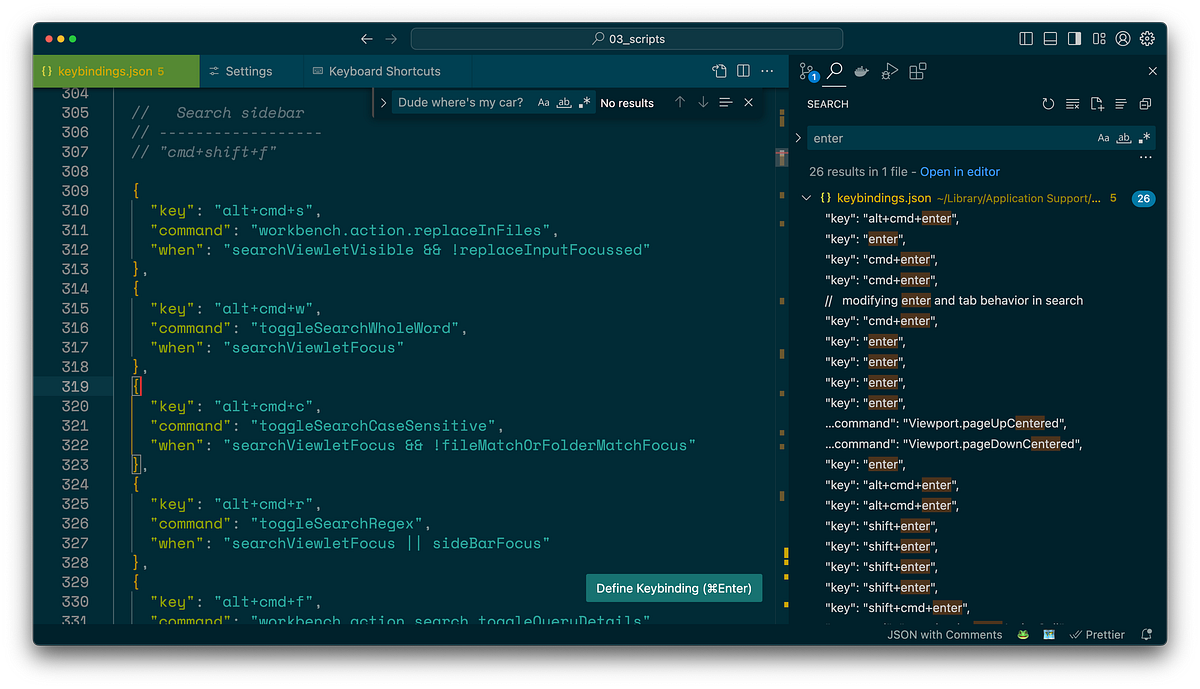Toggle whole word match in the find widget
Viewport: 1200px width, 689px height.
tap(563, 101)
